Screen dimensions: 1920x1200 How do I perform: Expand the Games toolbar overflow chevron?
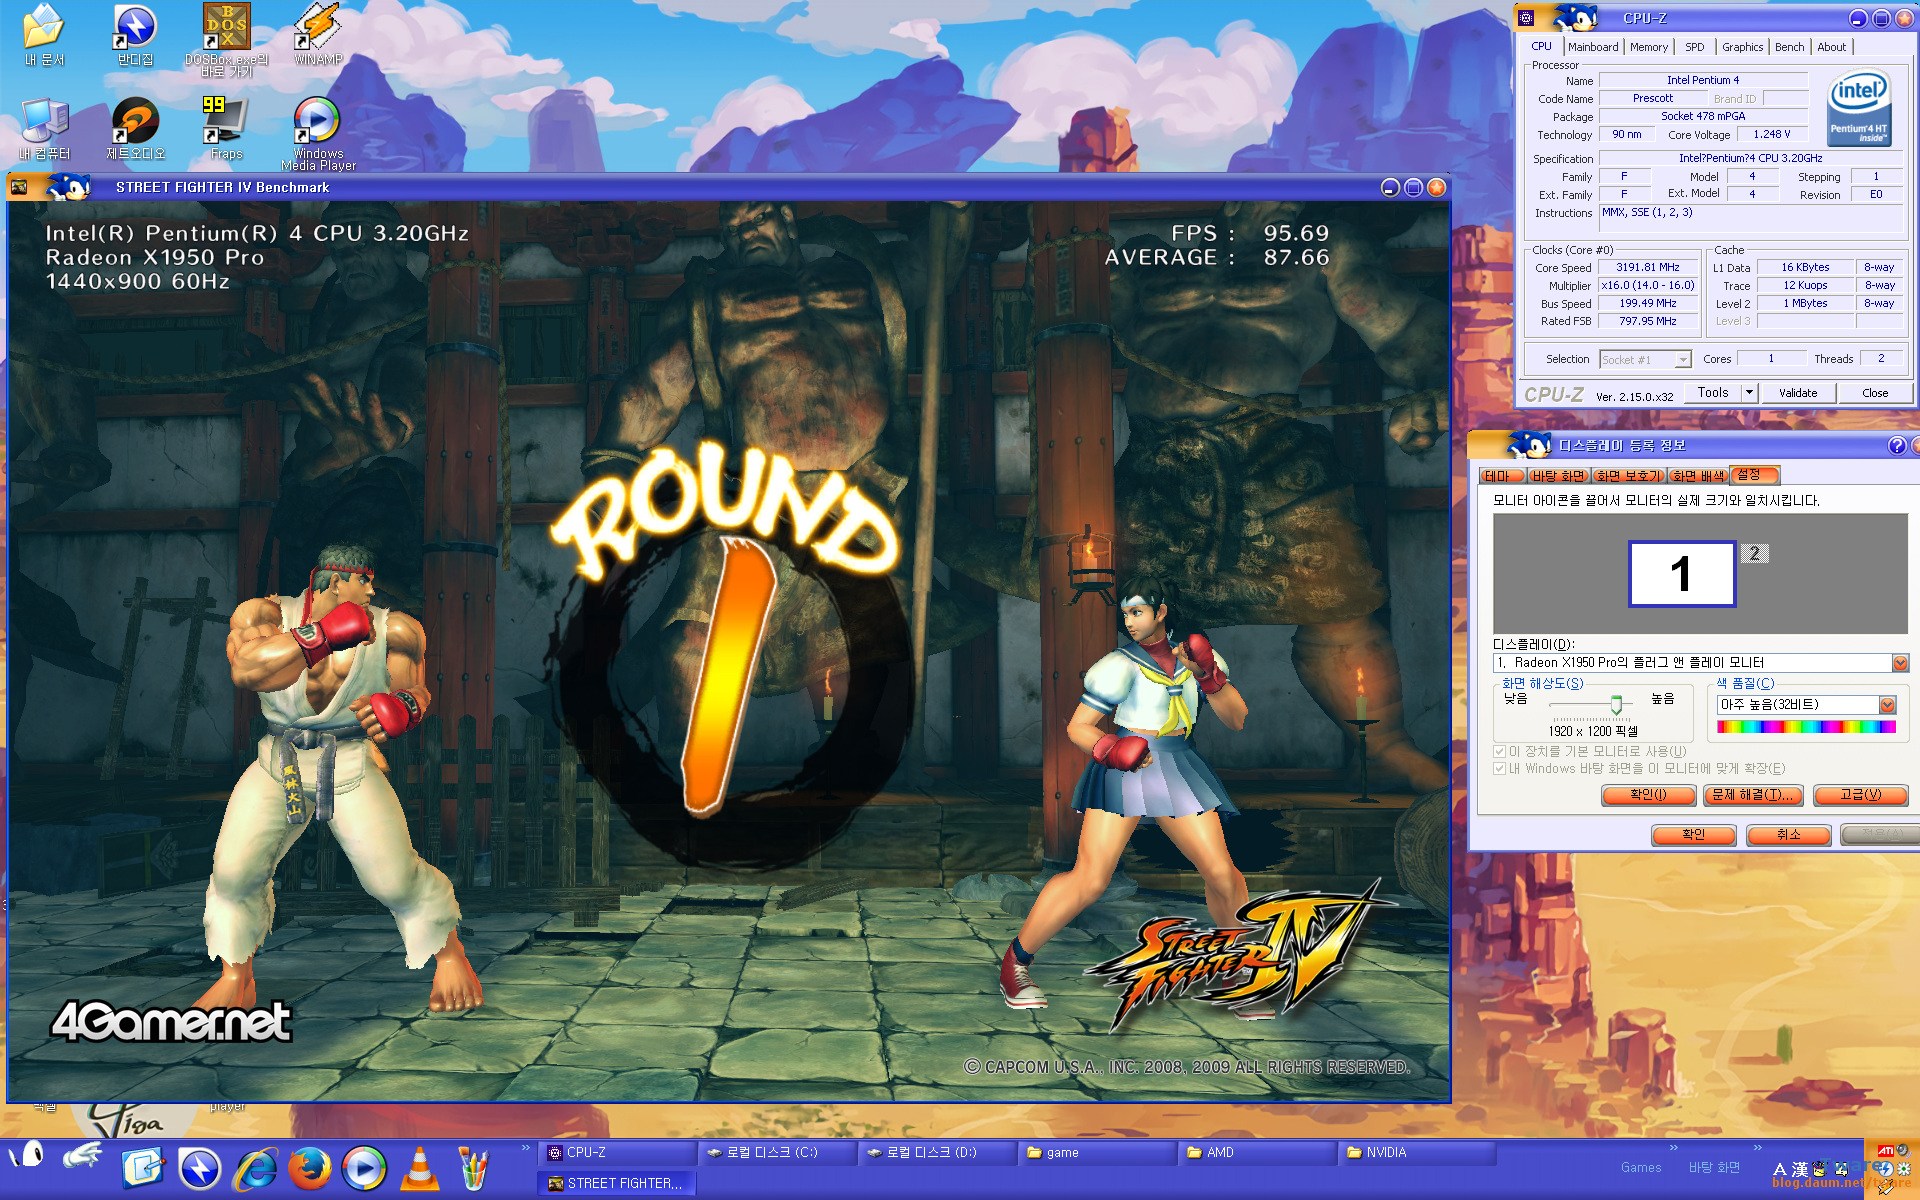[1673, 1148]
